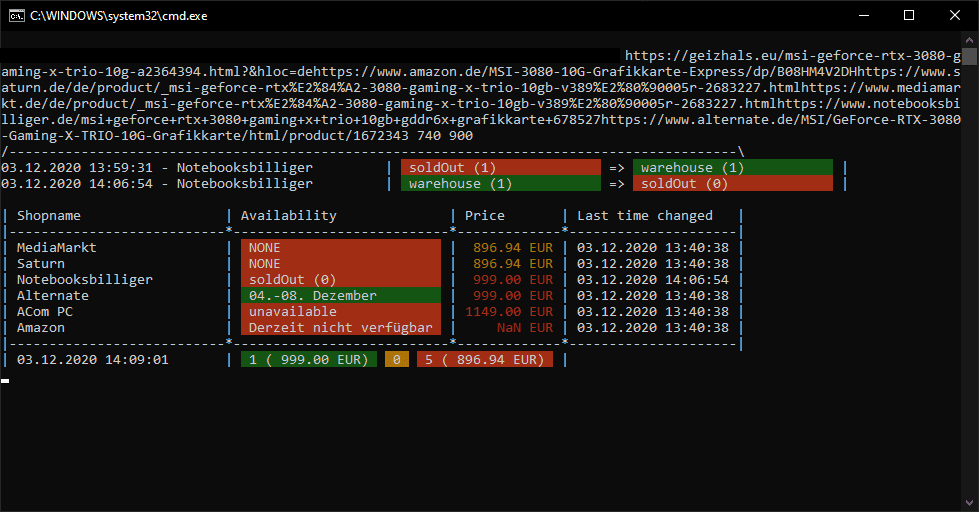Image resolution: width=979 pixels, height=512 pixels.
Task: Select the 'Alternate' shop name
Action: [52, 295]
